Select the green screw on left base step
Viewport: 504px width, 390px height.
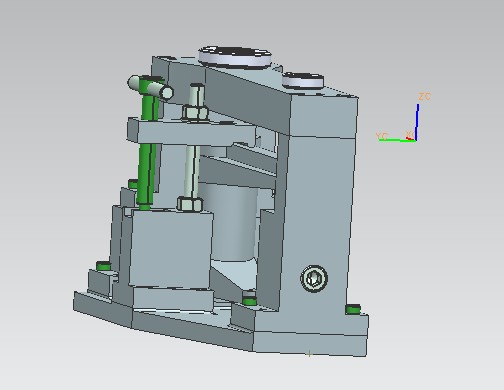pyautogui.click(x=104, y=266)
